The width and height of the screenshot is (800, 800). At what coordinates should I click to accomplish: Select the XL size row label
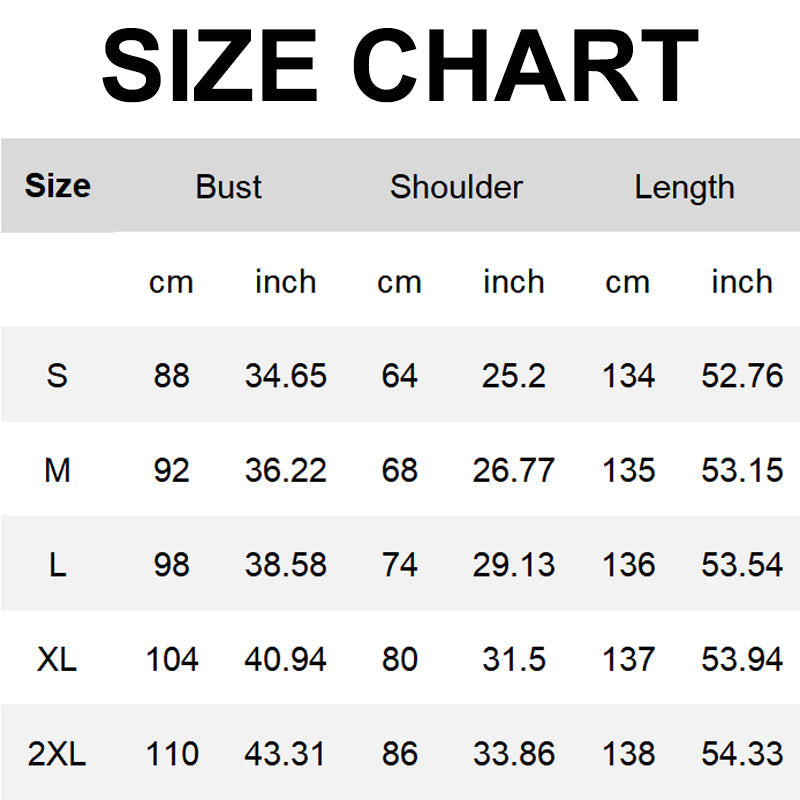pyautogui.click(x=57, y=659)
